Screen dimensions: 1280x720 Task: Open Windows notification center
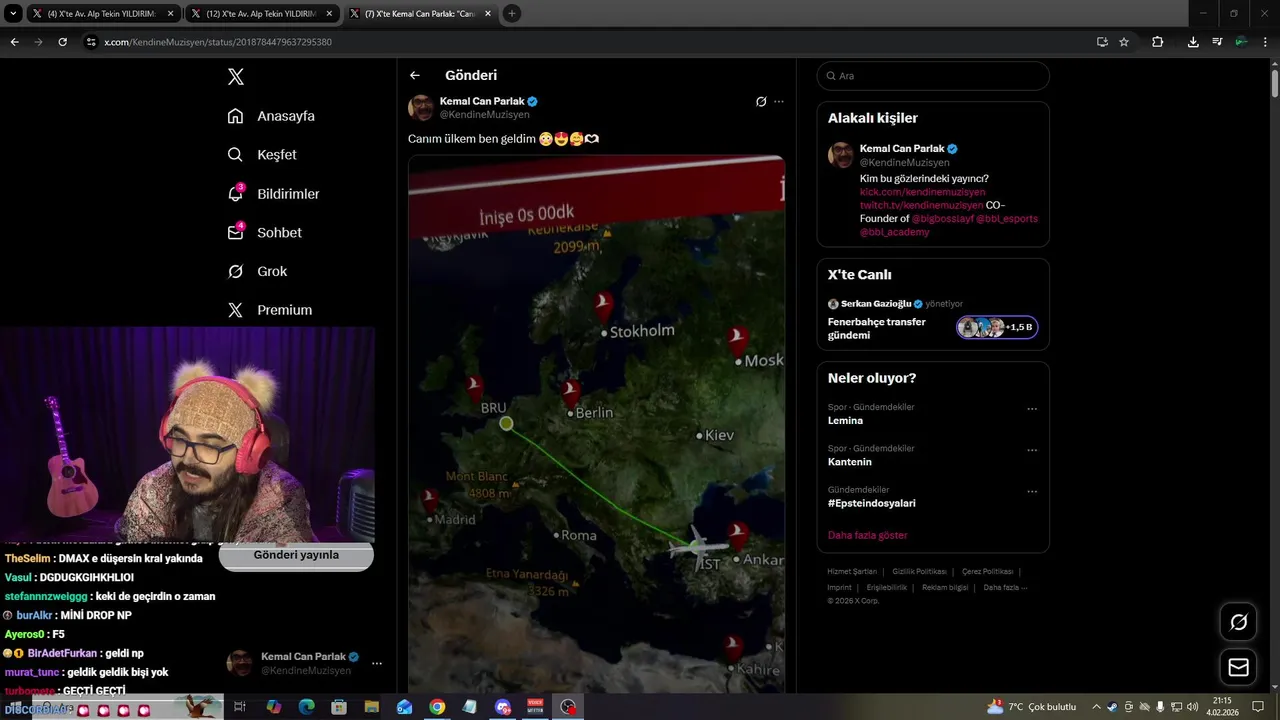[x=1258, y=707]
